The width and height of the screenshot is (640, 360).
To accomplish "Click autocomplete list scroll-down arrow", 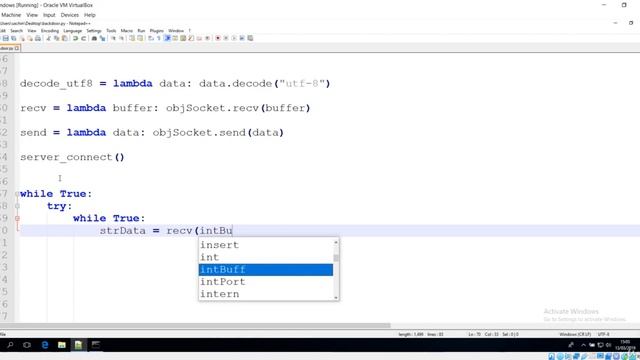I will 336,298.
